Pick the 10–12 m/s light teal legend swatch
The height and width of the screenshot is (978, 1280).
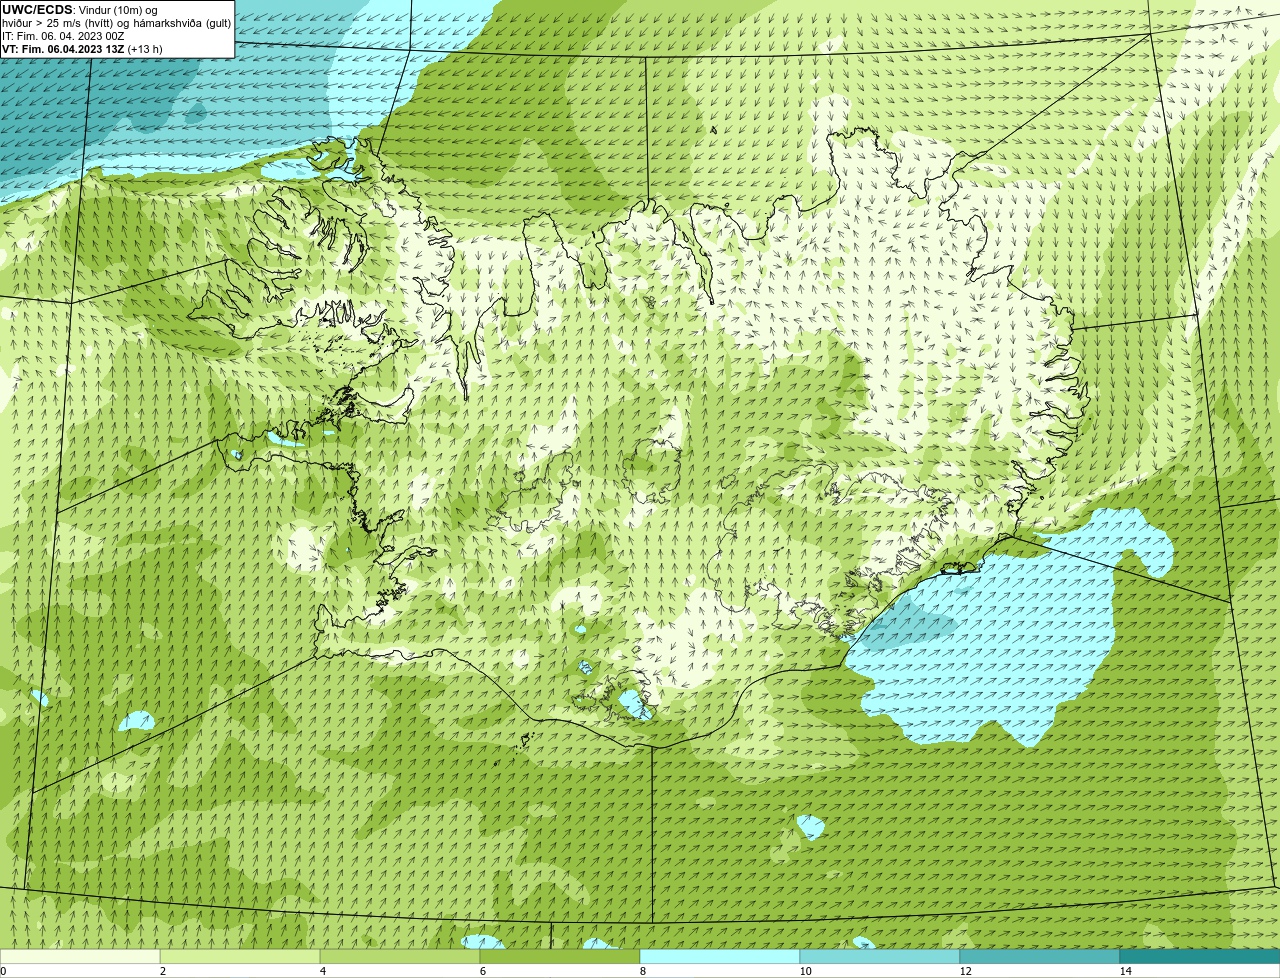(880, 956)
